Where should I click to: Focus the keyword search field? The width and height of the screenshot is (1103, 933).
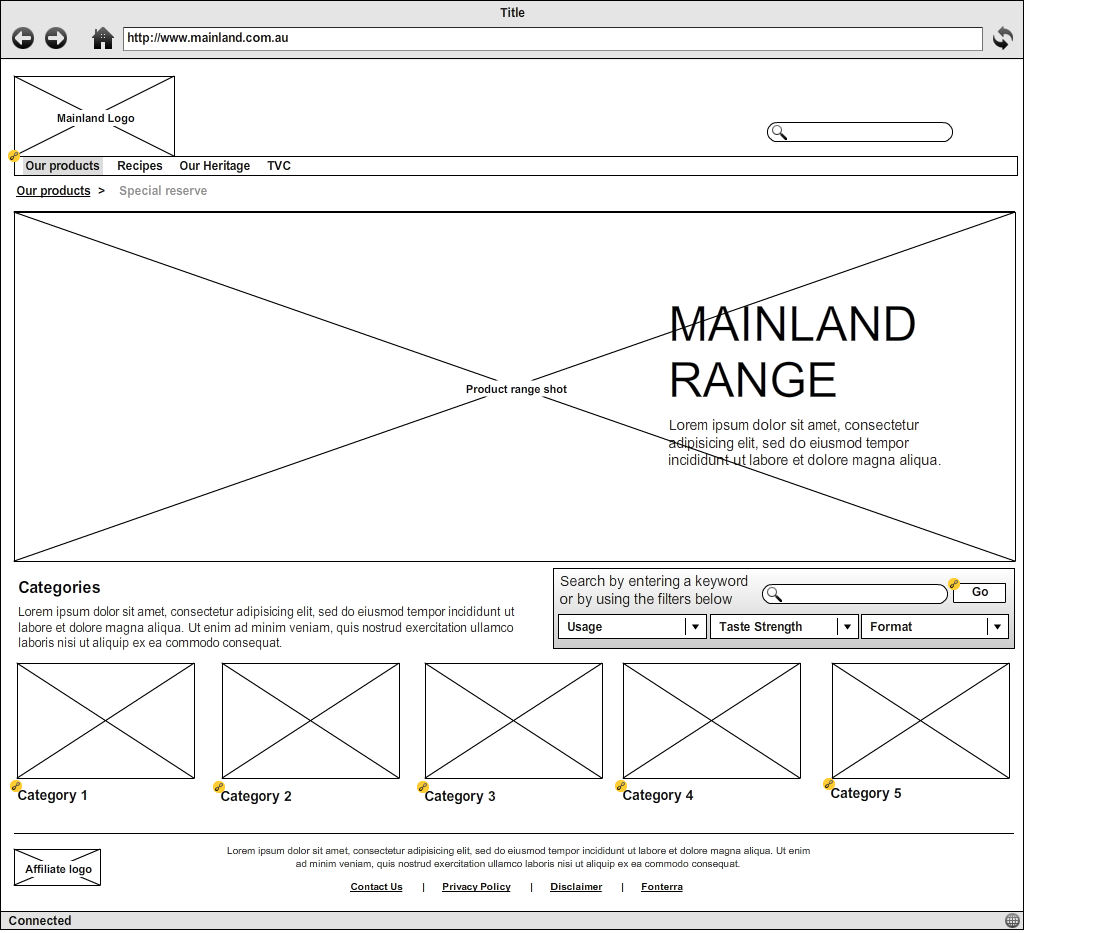click(x=855, y=594)
